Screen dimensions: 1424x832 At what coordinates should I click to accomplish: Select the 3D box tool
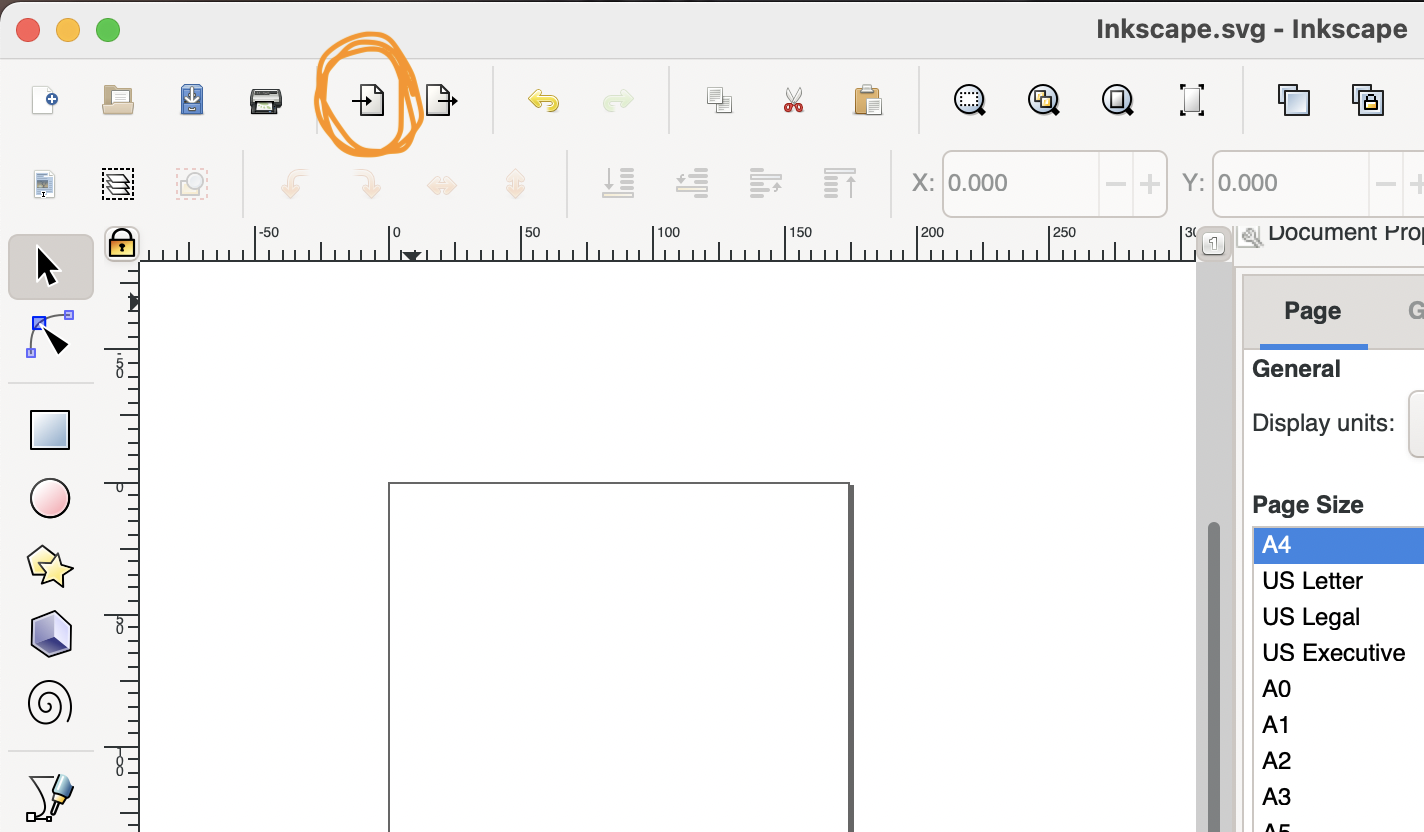50,634
